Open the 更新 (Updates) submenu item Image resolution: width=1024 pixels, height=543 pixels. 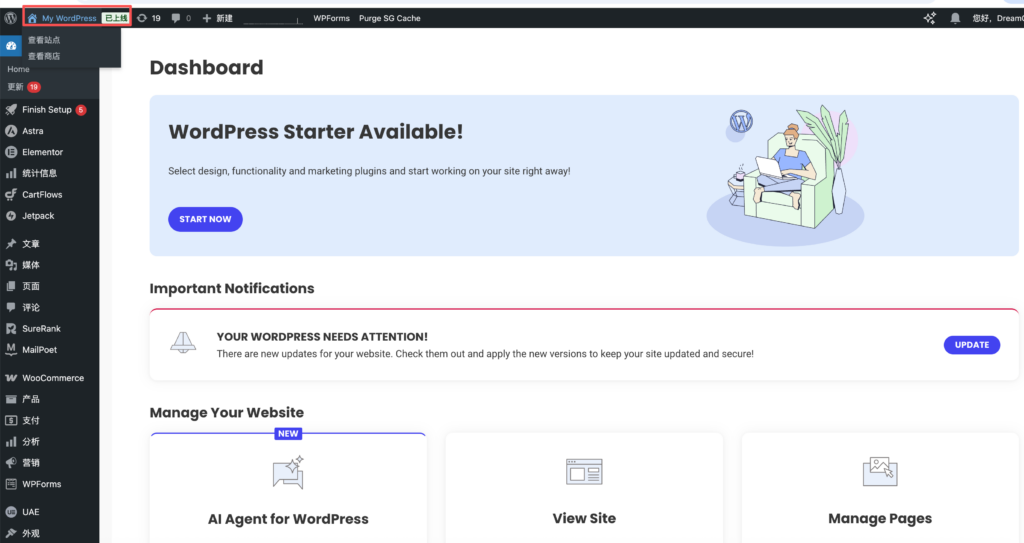click(16, 87)
